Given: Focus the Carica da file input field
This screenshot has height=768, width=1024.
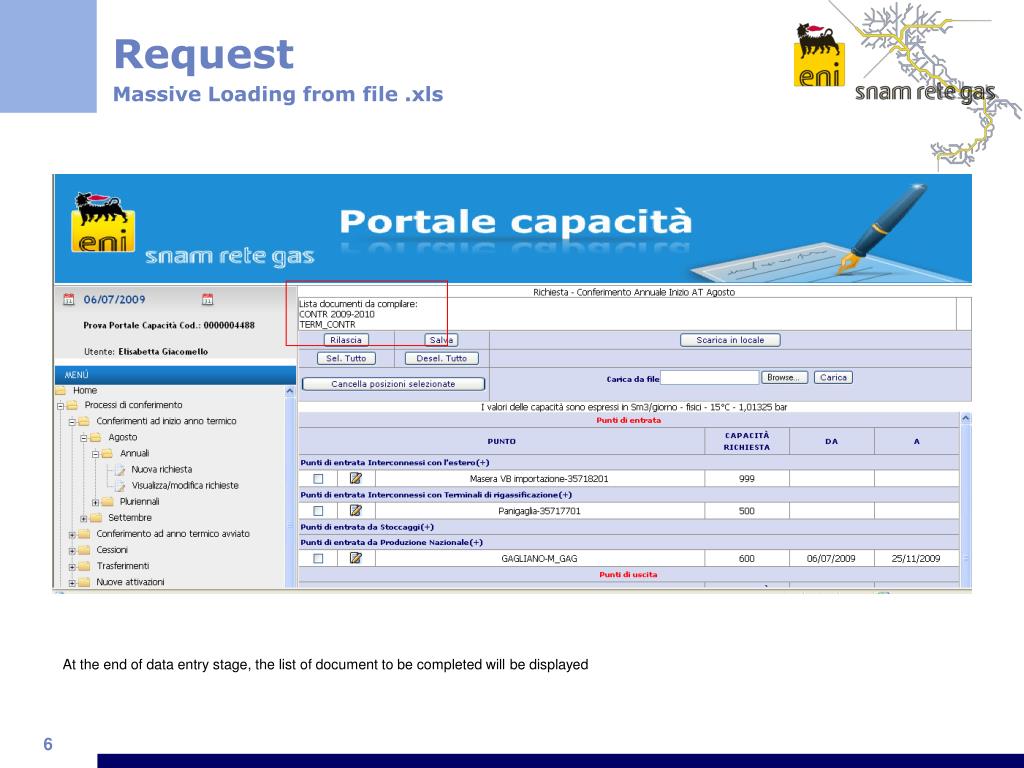Looking at the screenshot, I should coord(709,377).
